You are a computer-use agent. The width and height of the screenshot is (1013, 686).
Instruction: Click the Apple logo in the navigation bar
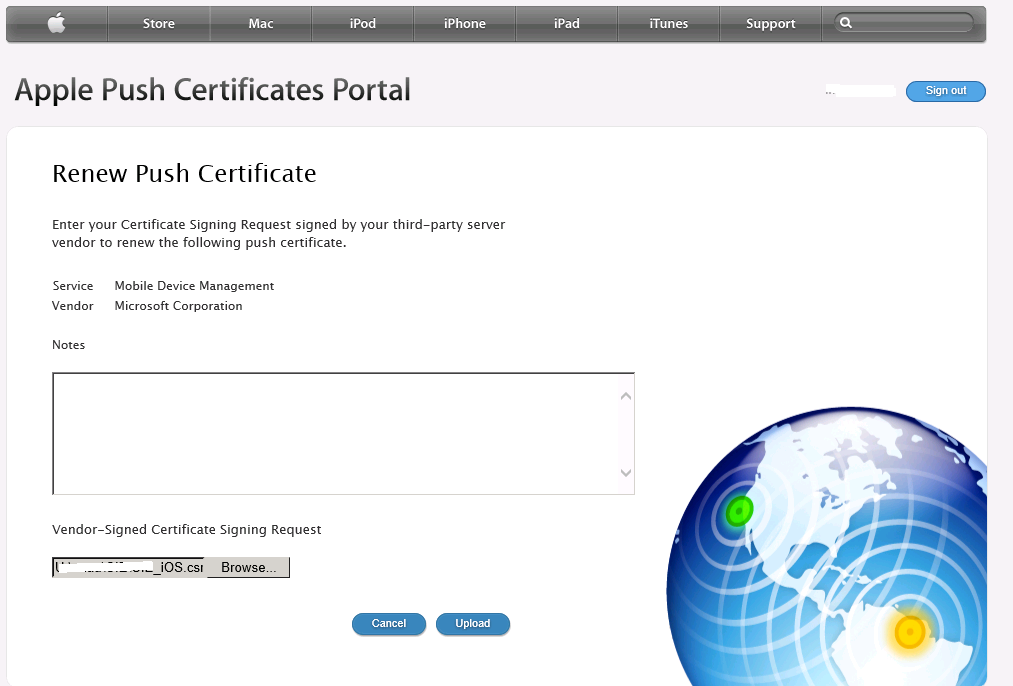coord(56,23)
